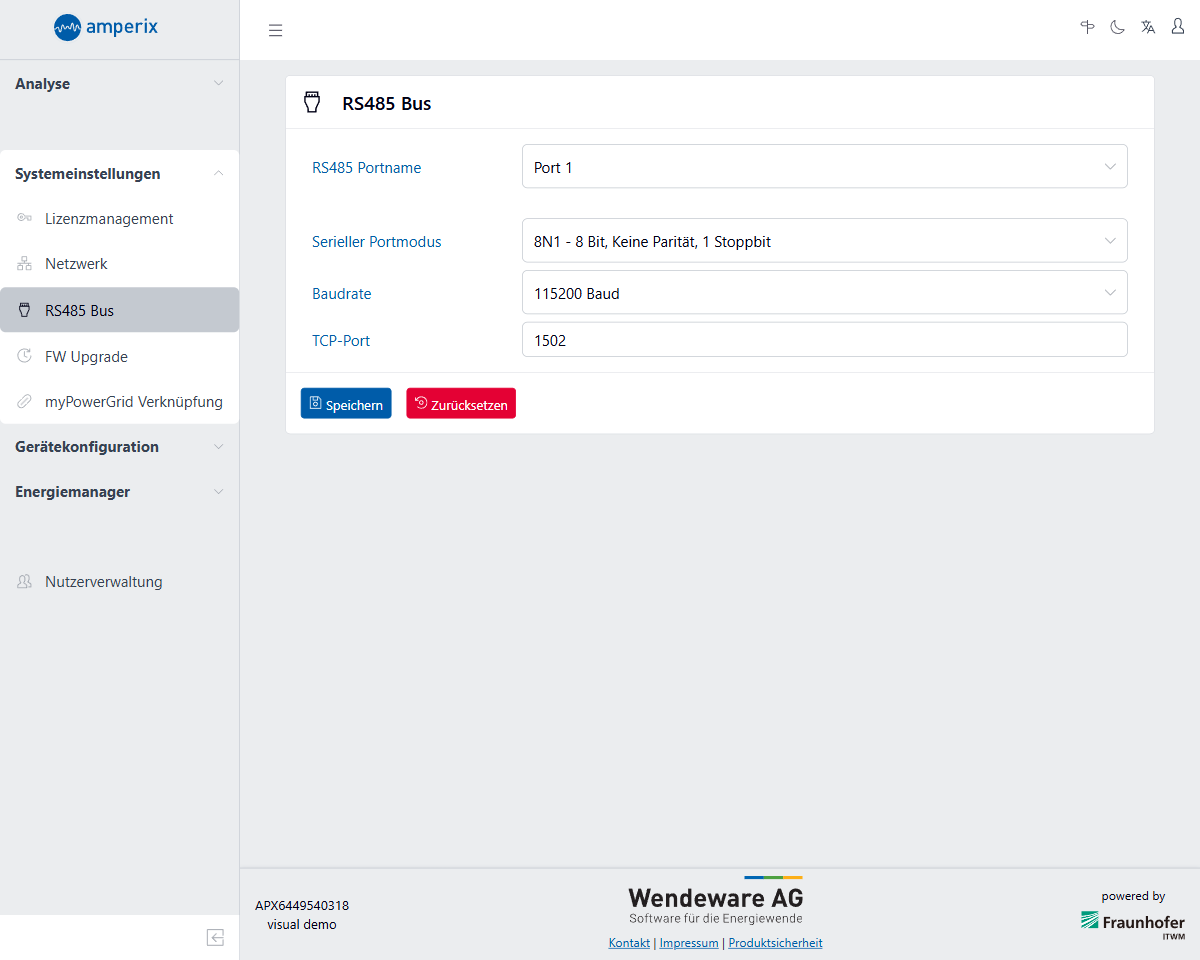
Task: Collapse sidebar using bottom arrow icon
Action: pyautogui.click(x=215, y=937)
